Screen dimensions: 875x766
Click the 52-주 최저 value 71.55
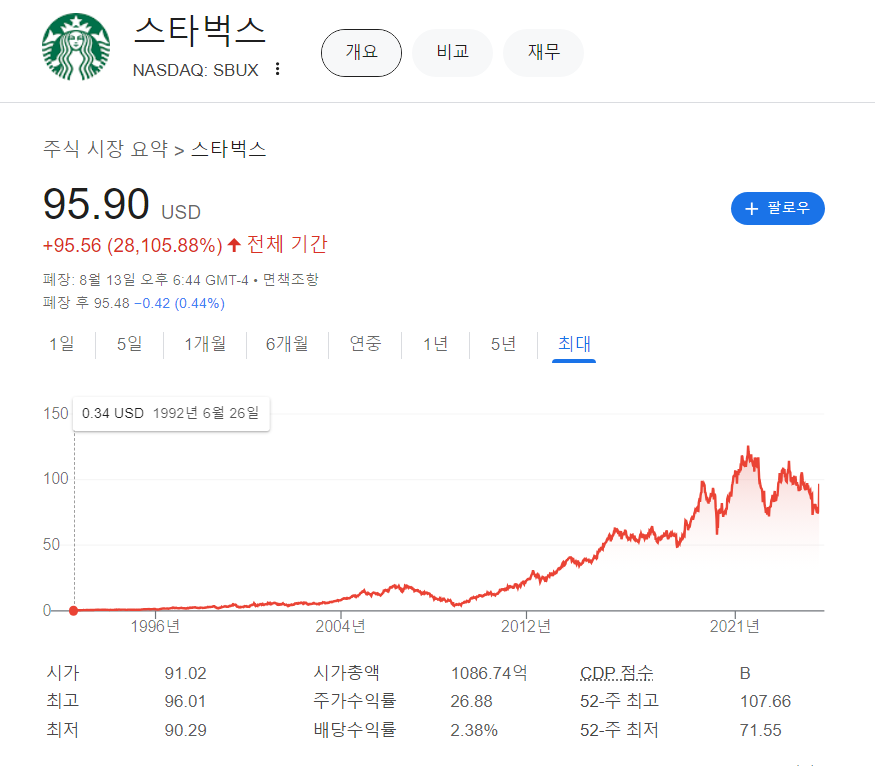[760, 730]
